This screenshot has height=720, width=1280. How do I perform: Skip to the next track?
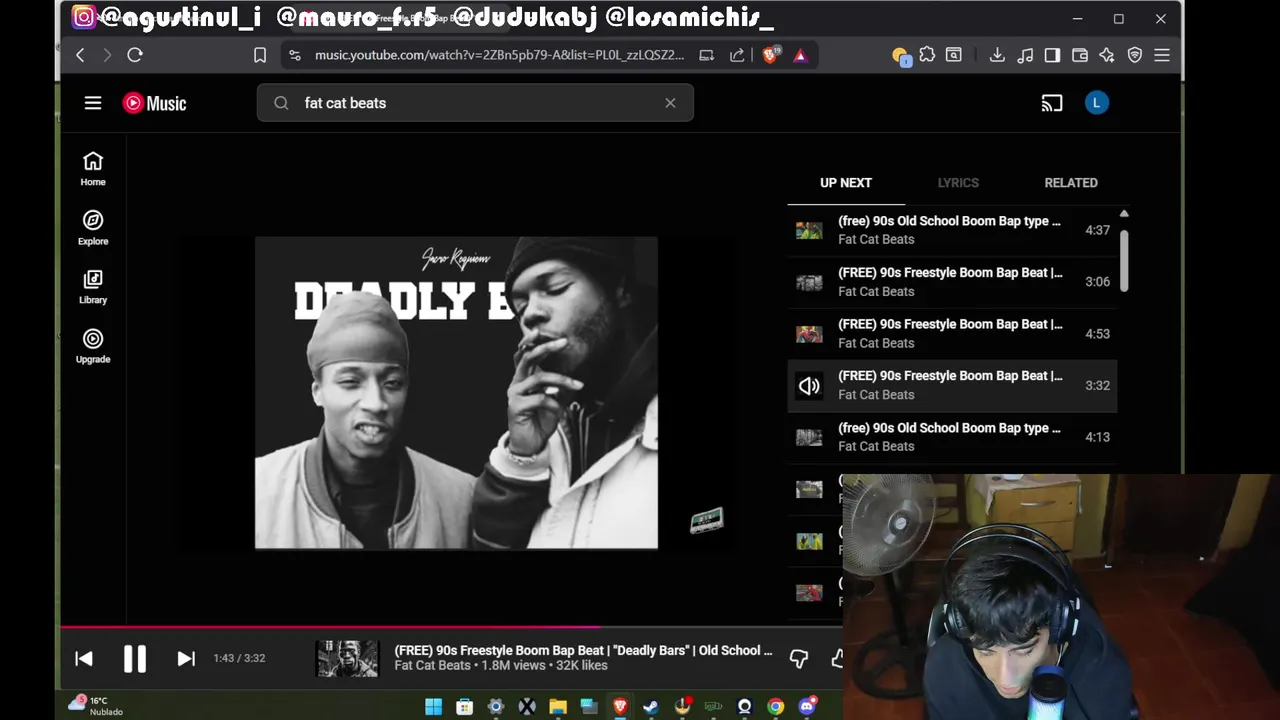[186, 658]
